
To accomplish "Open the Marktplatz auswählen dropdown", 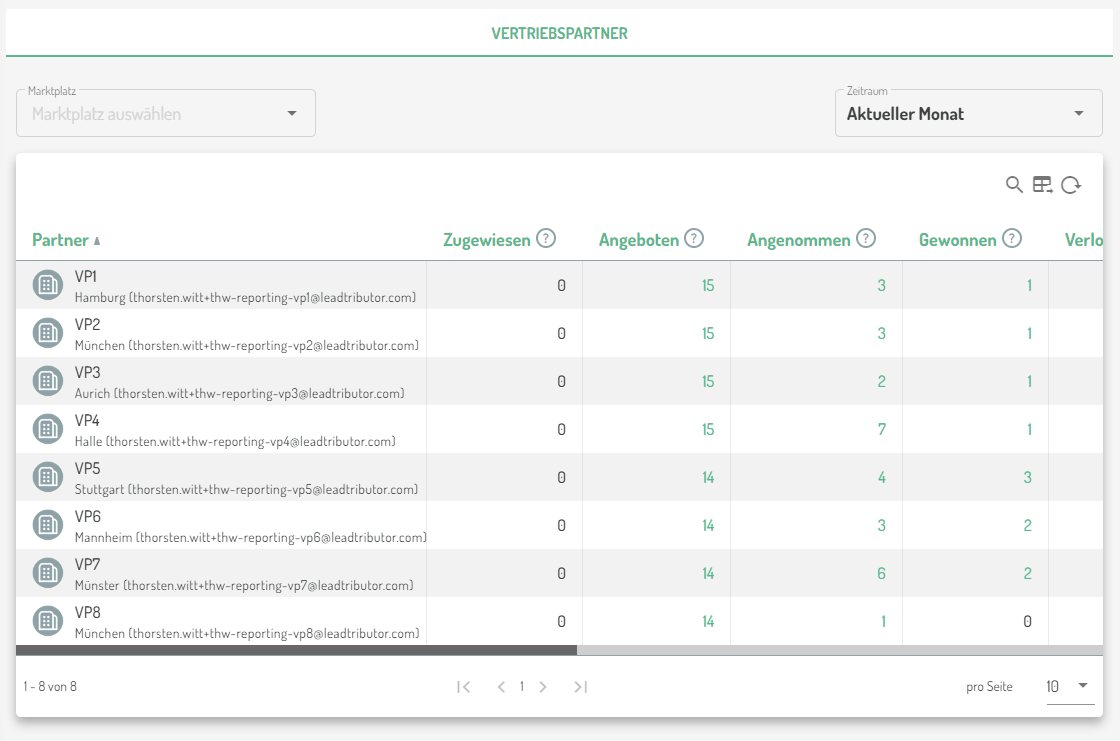I will point(166,113).
